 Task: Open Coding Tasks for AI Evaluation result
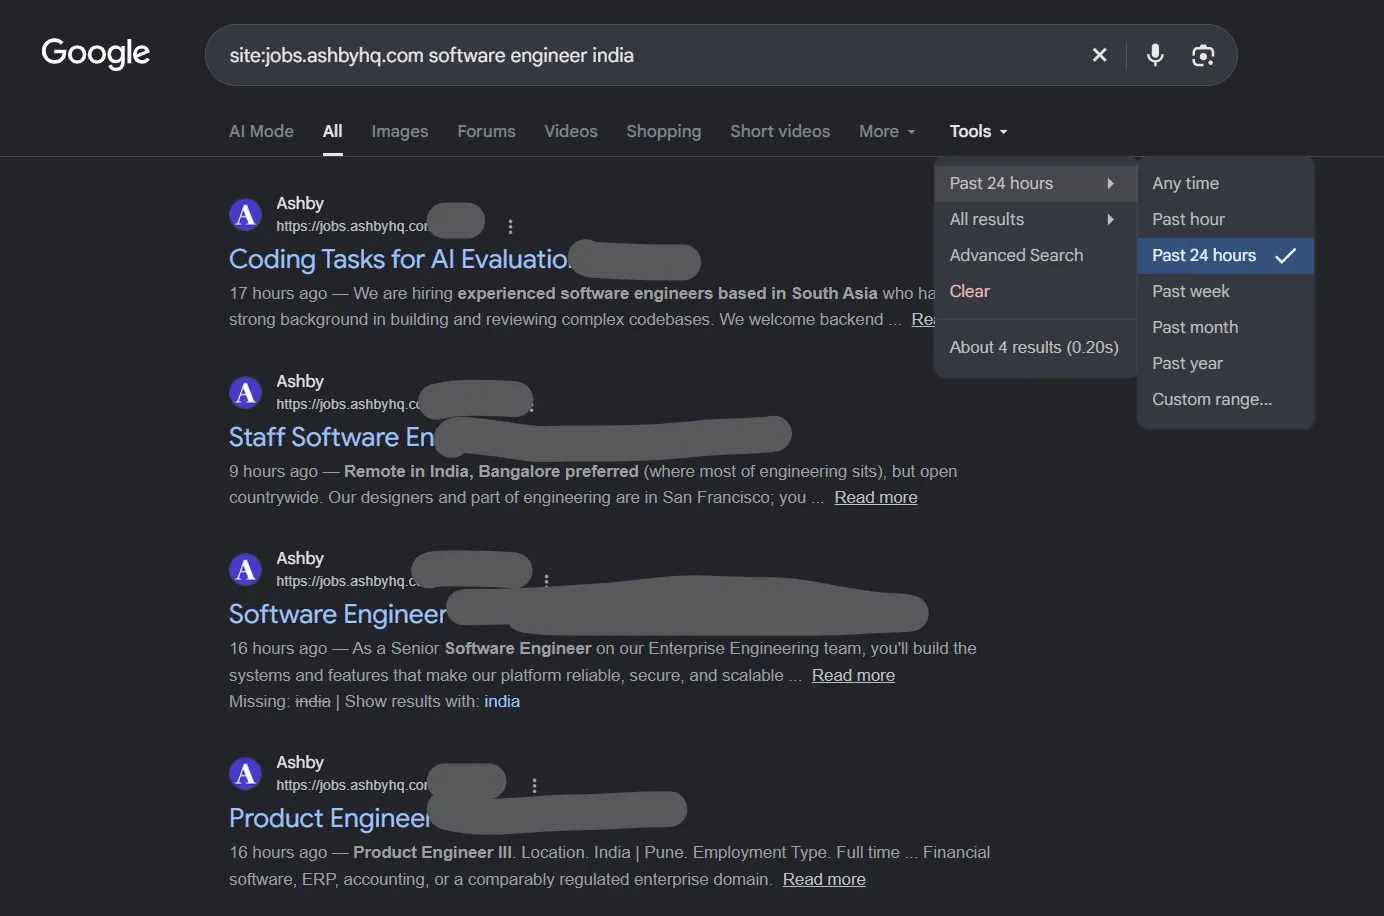399,259
